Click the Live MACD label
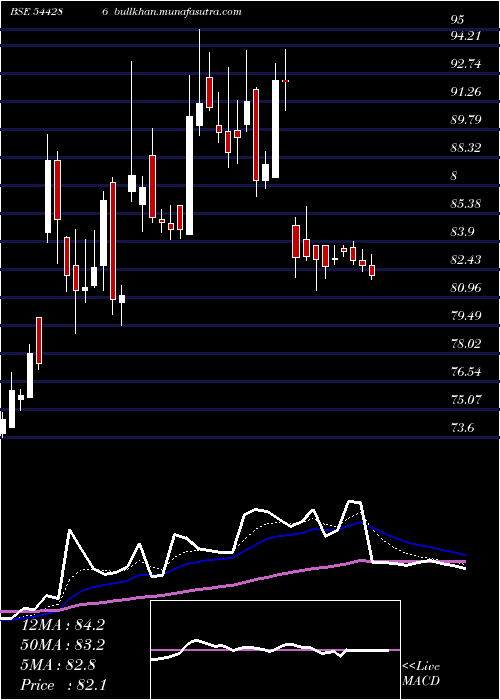Screen dimensions: 500x700 tap(421, 674)
